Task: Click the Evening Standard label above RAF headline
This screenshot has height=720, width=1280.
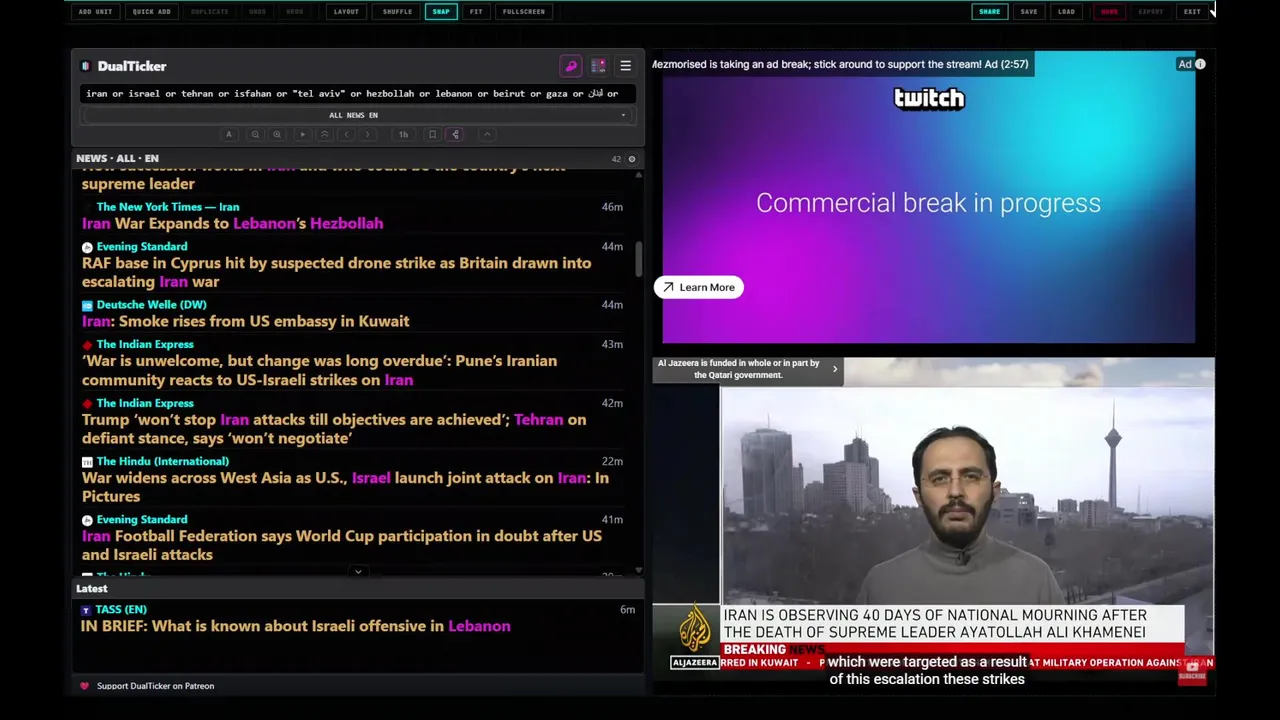Action: point(142,247)
